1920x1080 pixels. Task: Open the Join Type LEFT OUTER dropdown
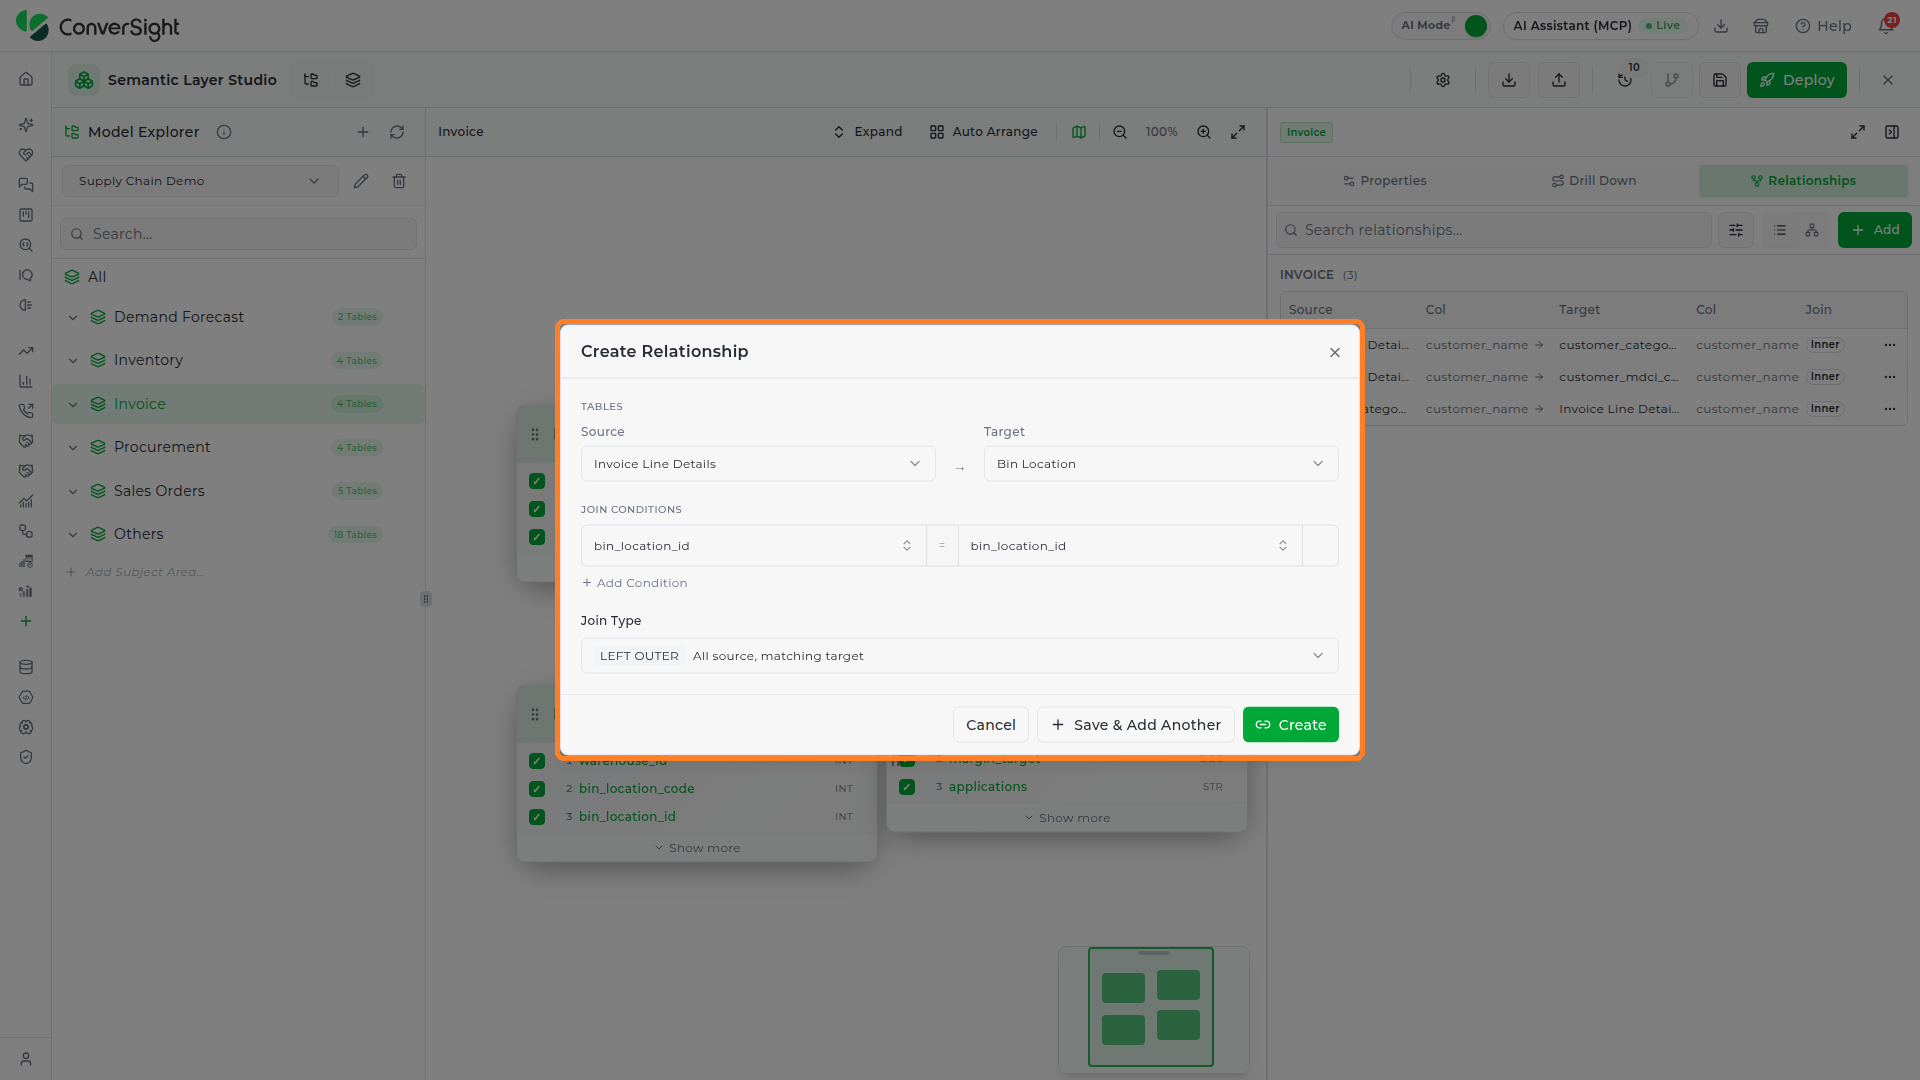[959, 656]
